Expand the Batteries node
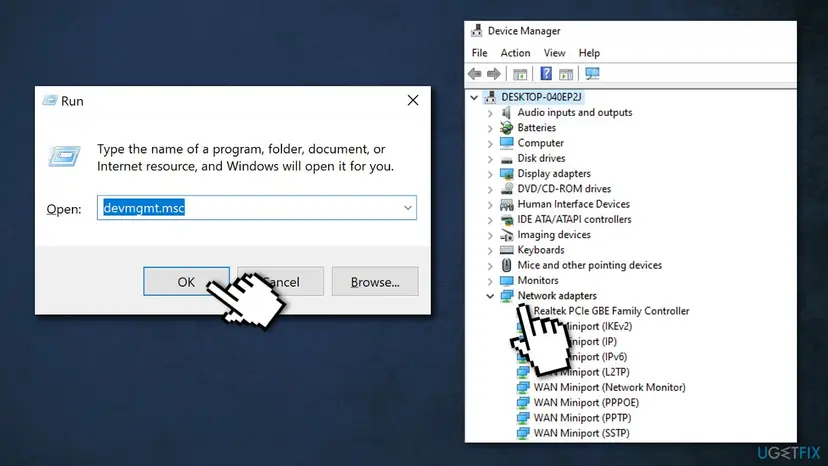 coord(490,128)
